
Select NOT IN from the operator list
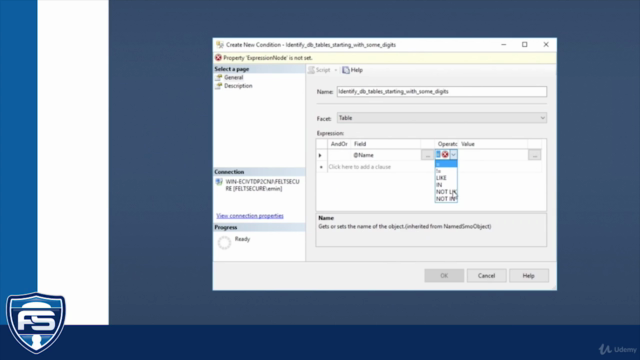(x=446, y=199)
